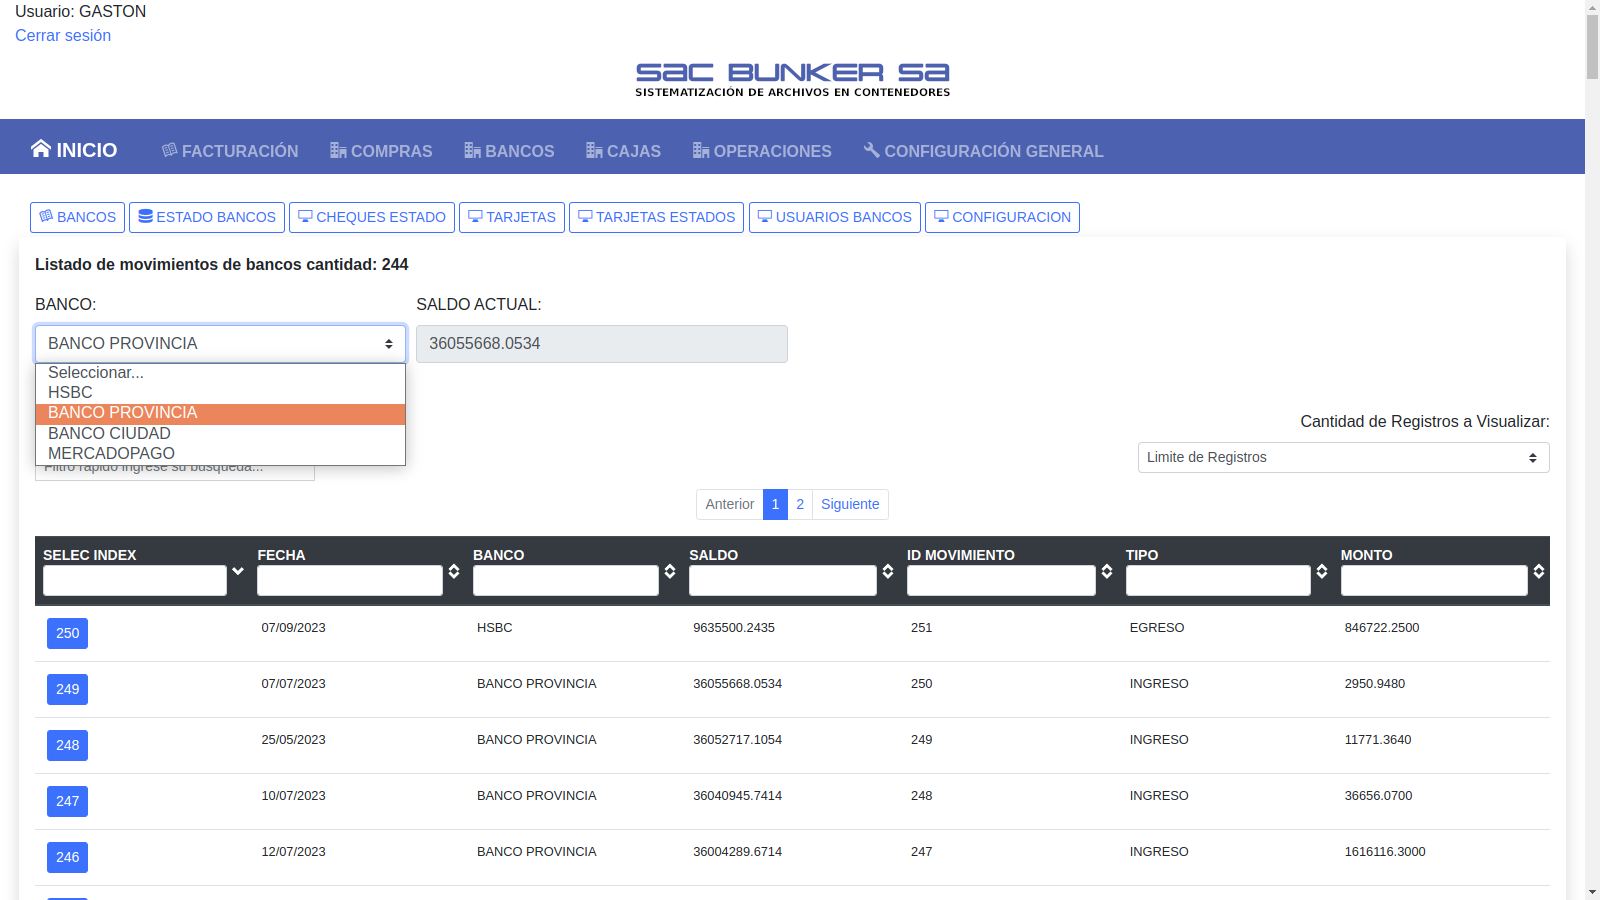Click the sort arrows on SALDO column
This screenshot has width=1600, height=900.
point(888,571)
